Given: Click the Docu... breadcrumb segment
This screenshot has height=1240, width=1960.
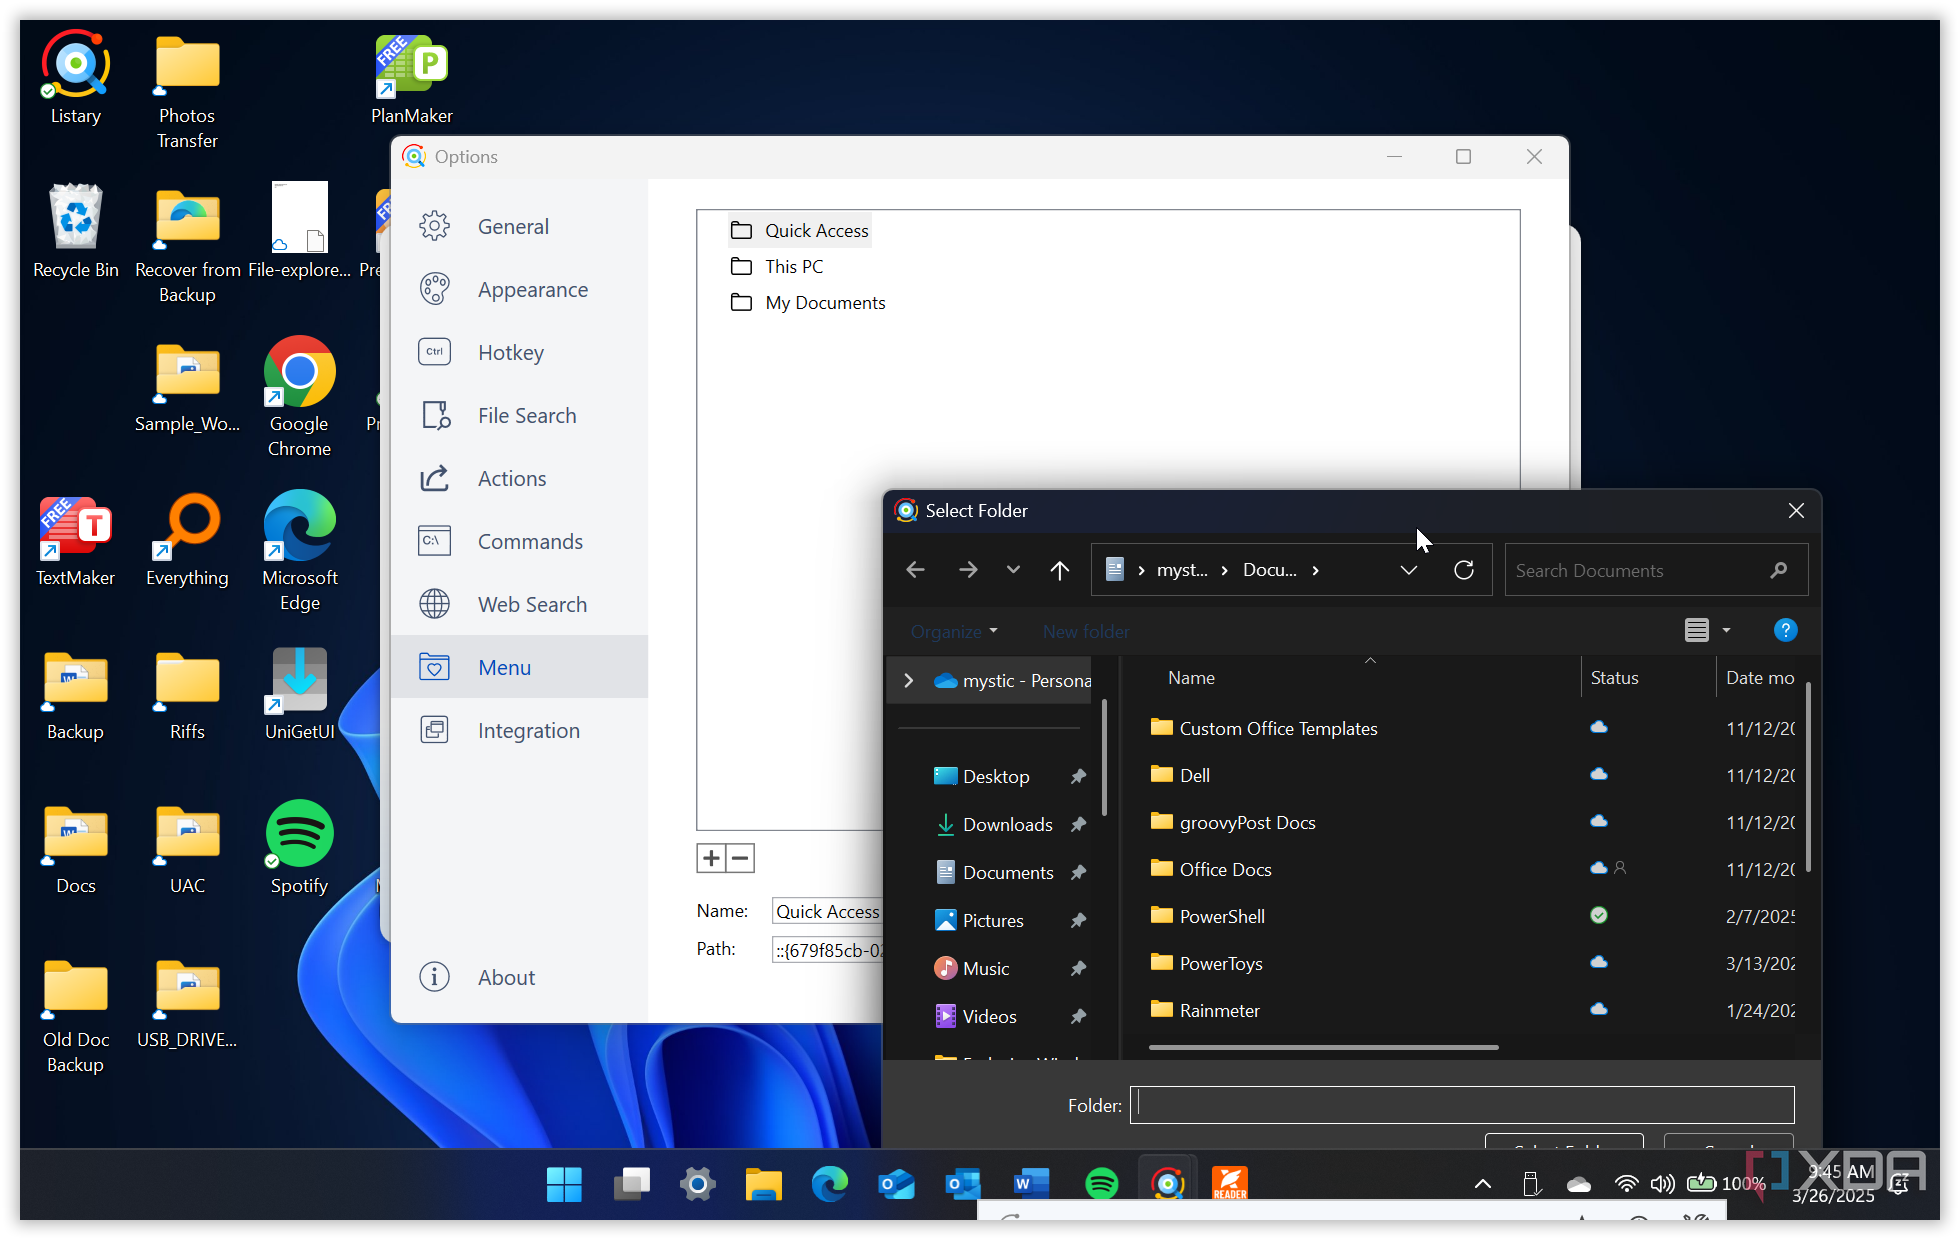Looking at the screenshot, I should pyautogui.click(x=1270, y=570).
